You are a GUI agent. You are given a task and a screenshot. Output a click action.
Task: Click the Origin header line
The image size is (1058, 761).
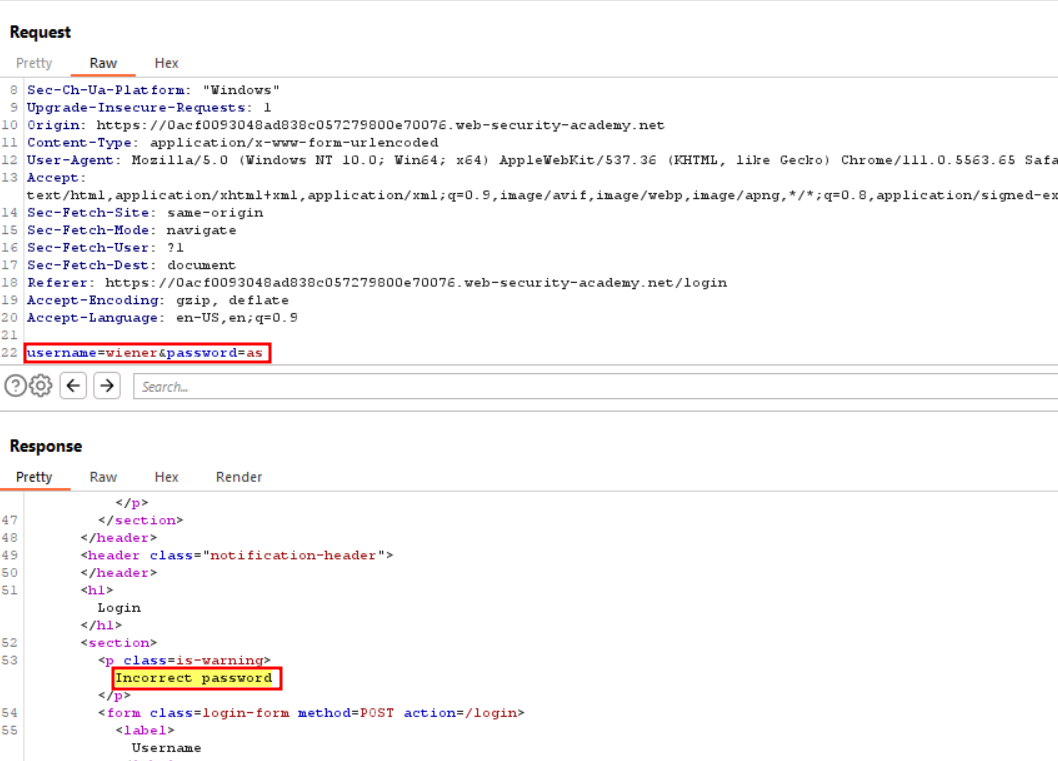pyautogui.click(x=345, y=125)
